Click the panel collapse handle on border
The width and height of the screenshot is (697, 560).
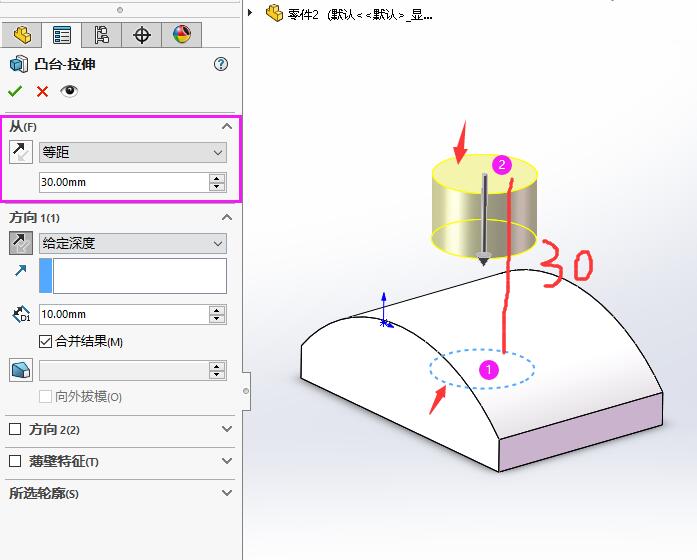pyautogui.click(x=246, y=391)
